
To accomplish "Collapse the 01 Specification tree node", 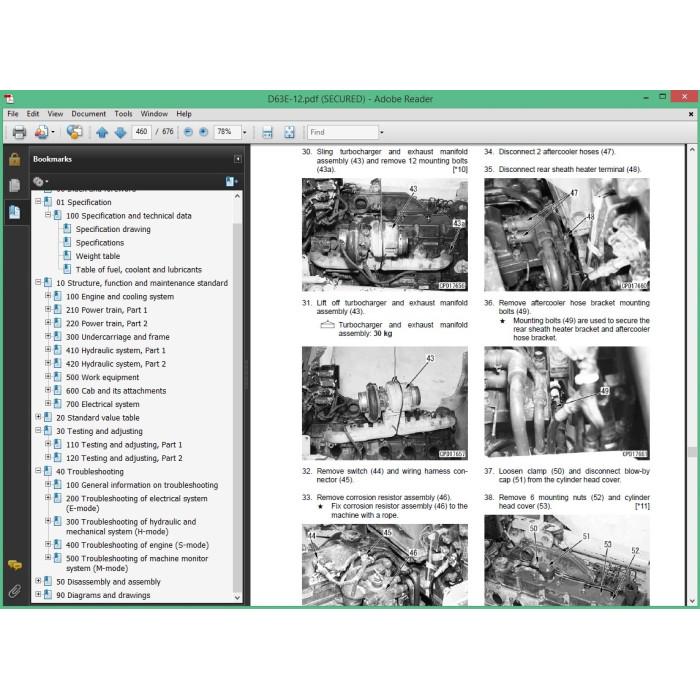I will [38, 202].
